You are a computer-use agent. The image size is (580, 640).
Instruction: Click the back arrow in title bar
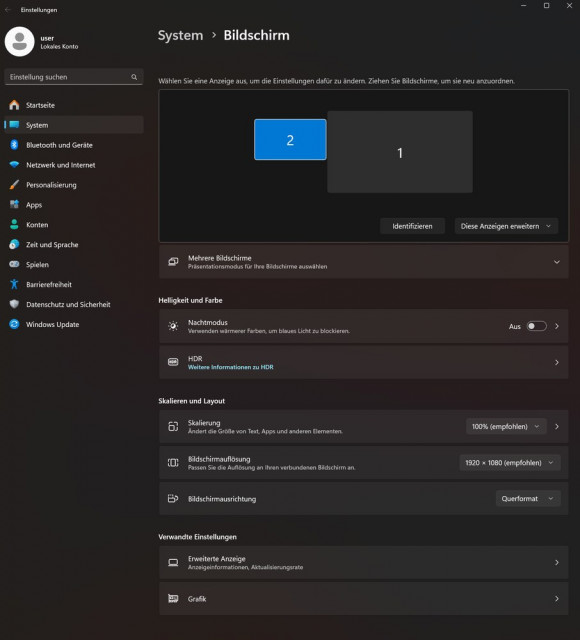pyautogui.click(x=8, y=9)
